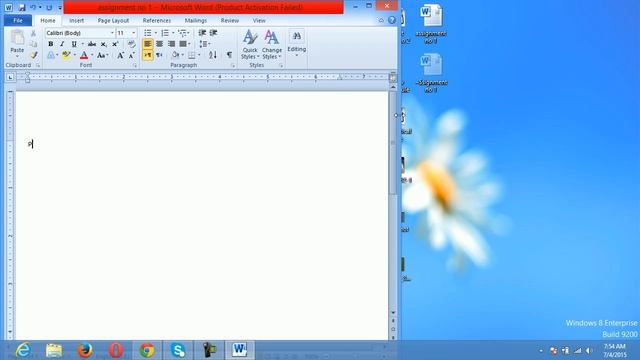The image size is (640, 360).
Task: Click the tab selector at ruler corner
Action: (x=10, y=77)
